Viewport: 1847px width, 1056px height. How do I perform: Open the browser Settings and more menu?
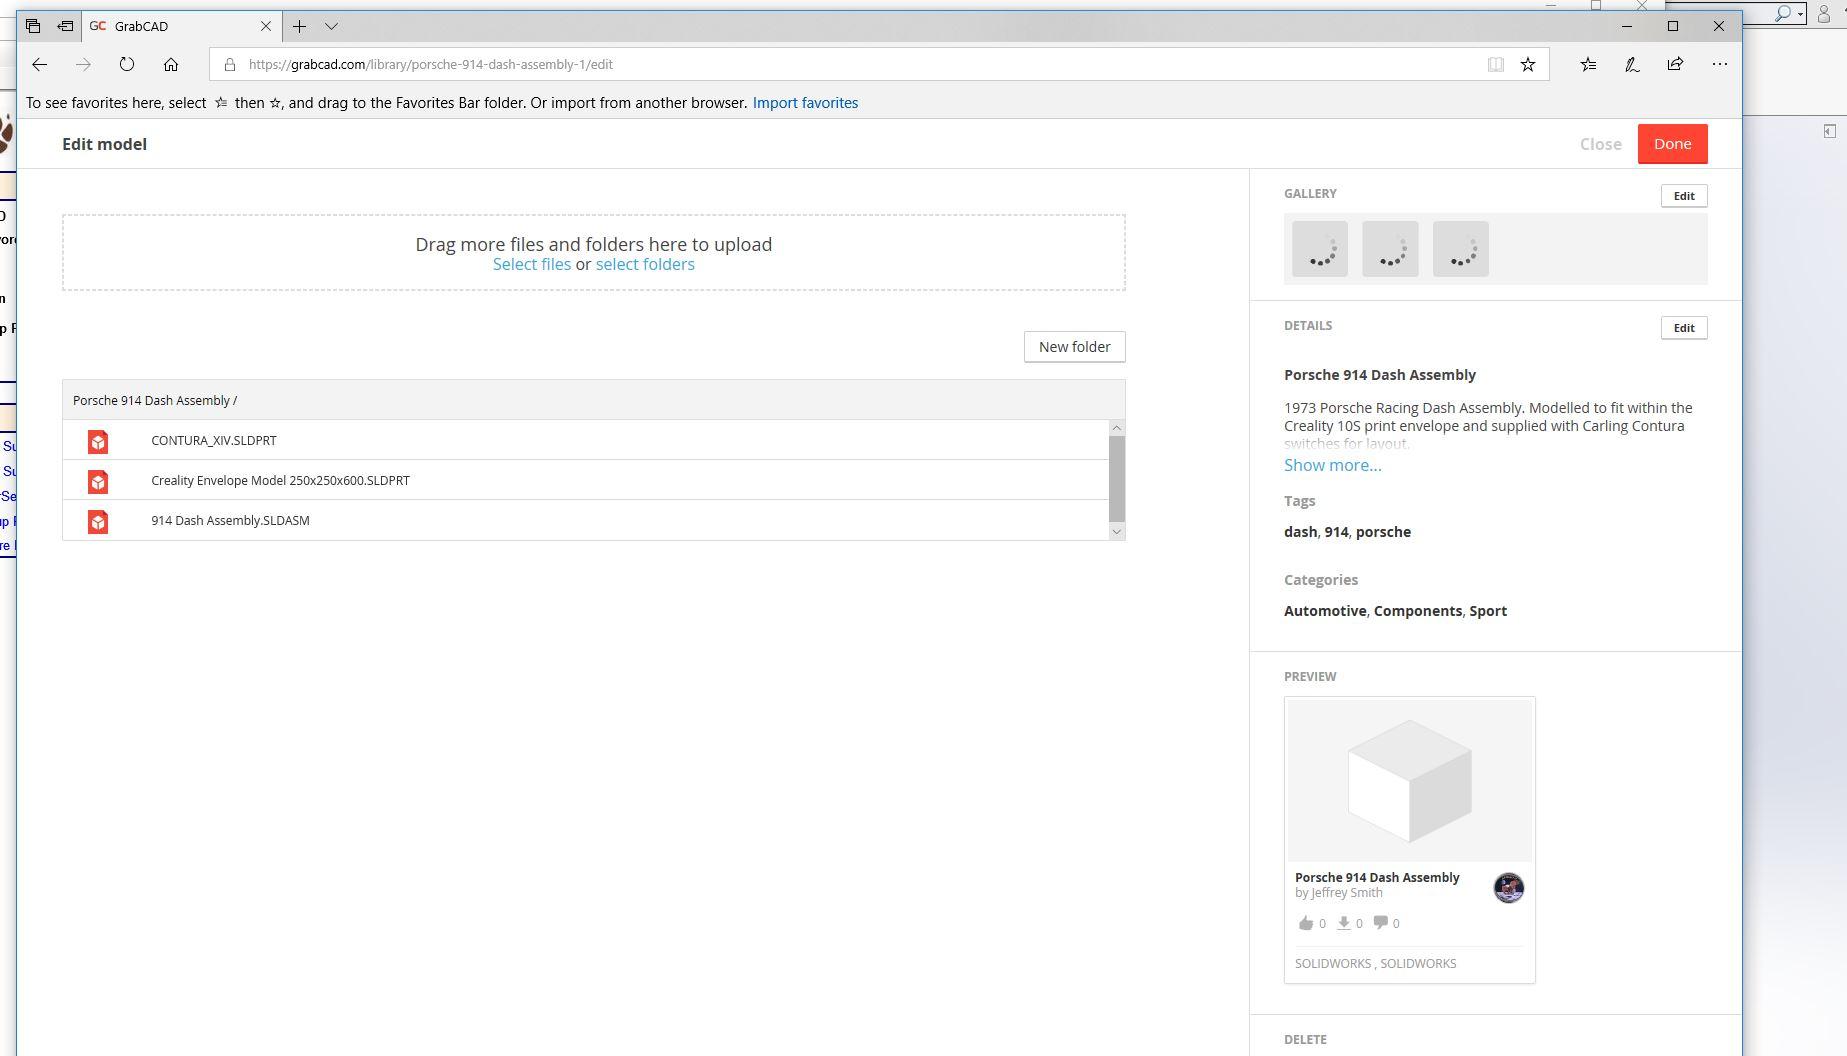[1719, 64]
